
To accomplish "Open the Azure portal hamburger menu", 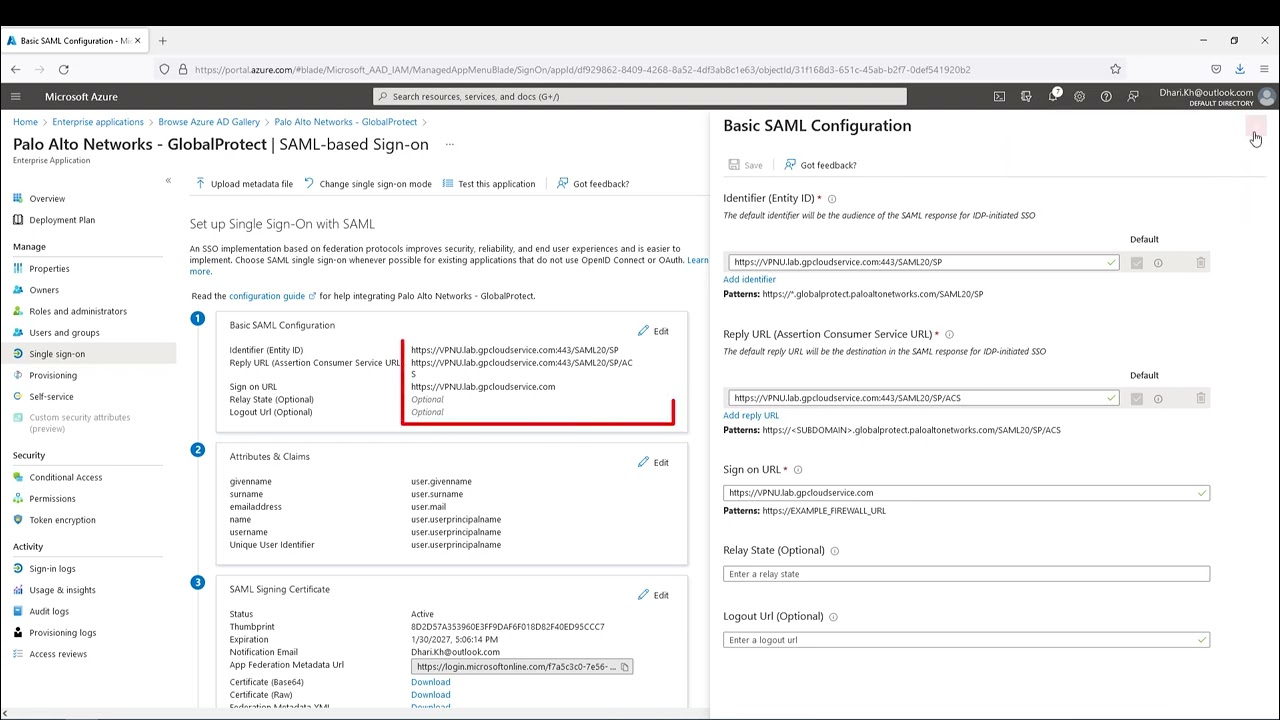I will tap(15, 97).
